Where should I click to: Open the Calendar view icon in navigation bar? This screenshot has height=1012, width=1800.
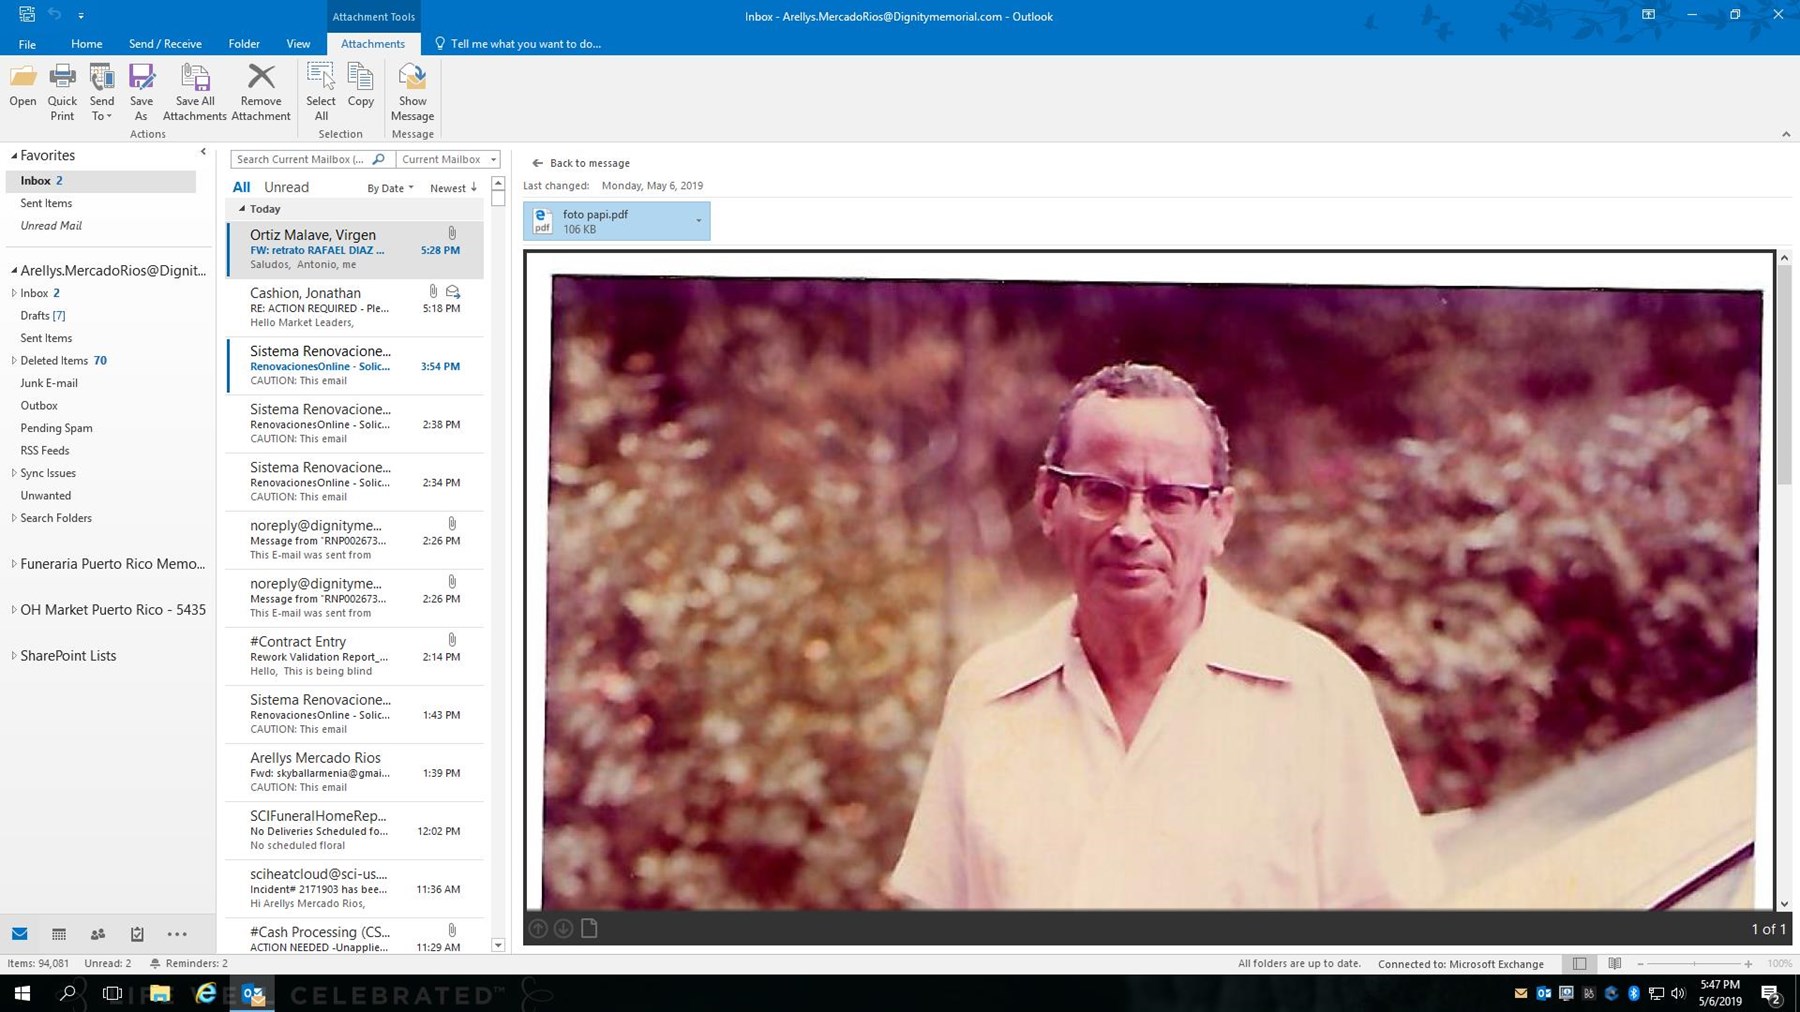coord(59,934)
